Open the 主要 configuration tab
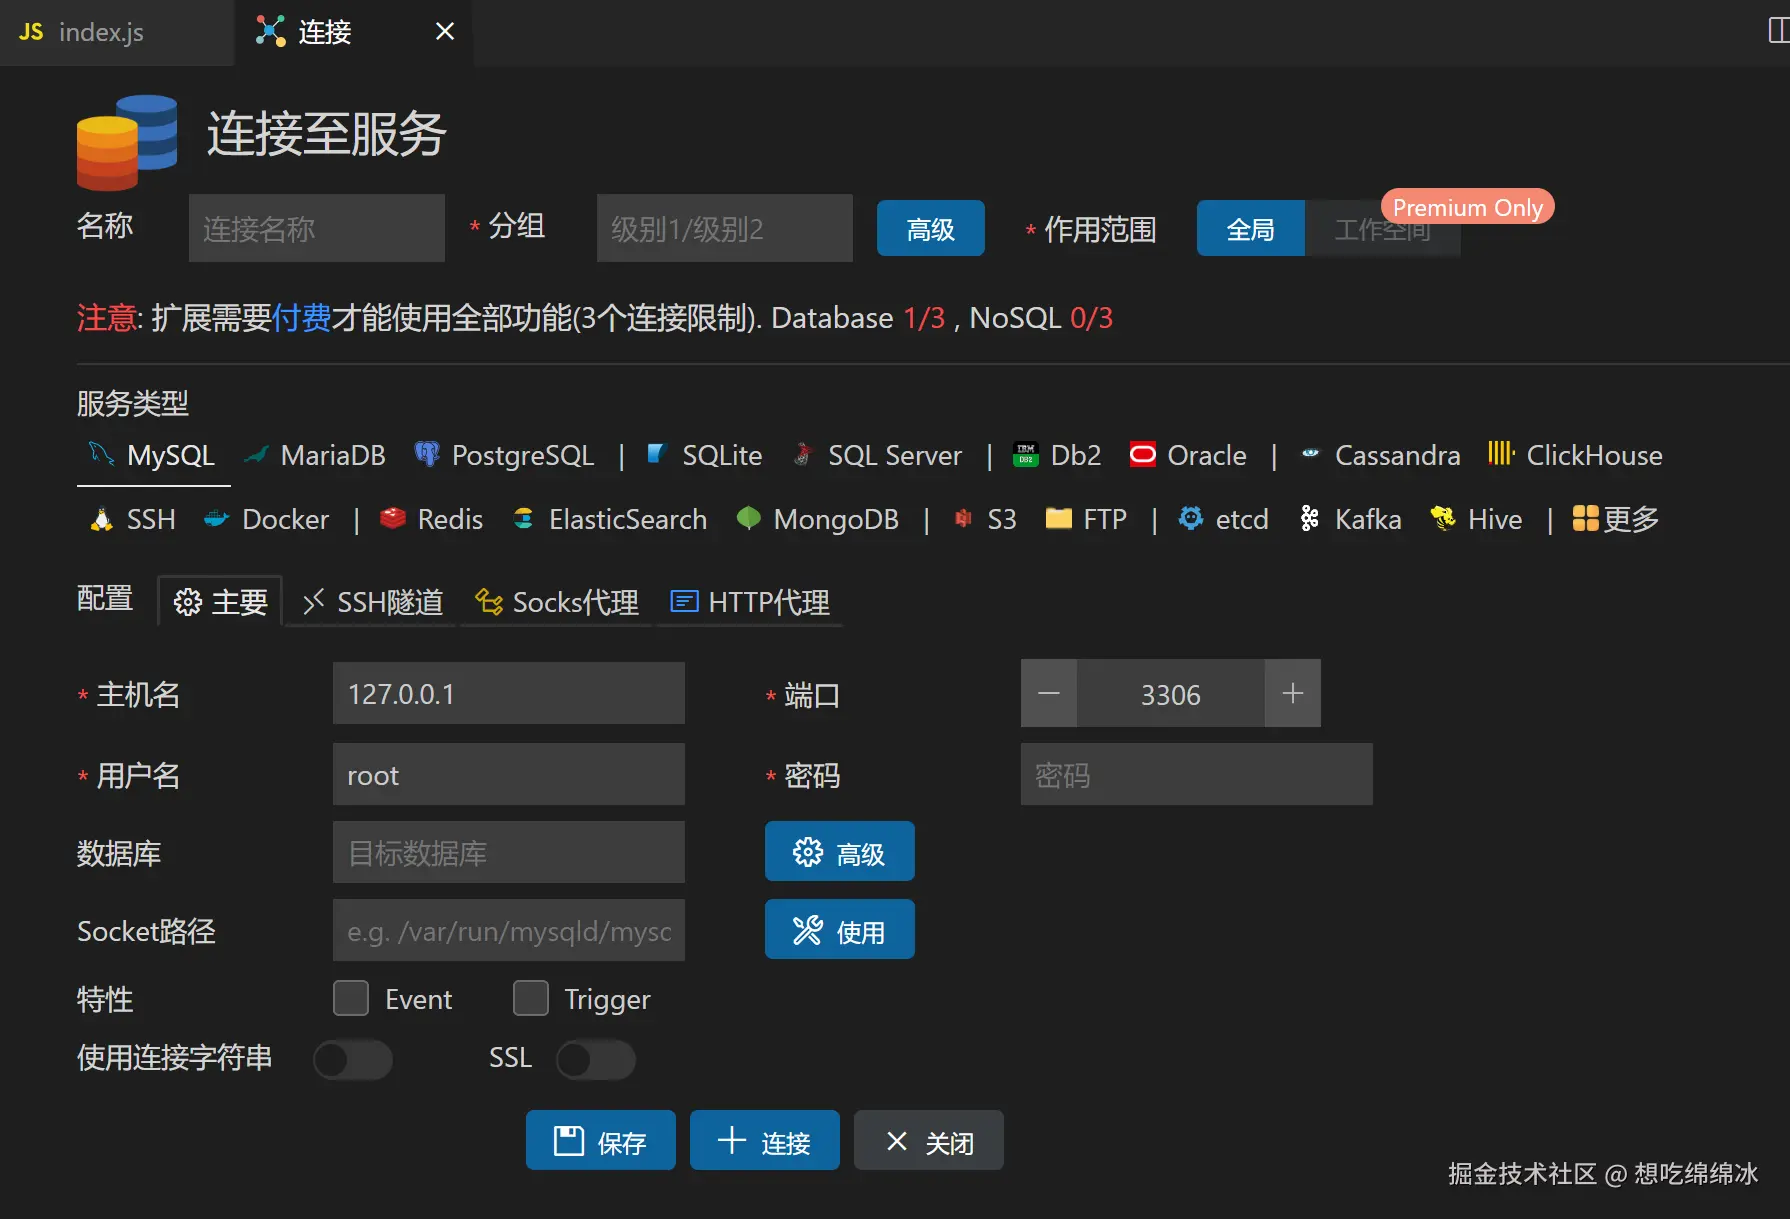This screenshot has height=1219, width=1790. pyautogui.click(x=220, y=601)
